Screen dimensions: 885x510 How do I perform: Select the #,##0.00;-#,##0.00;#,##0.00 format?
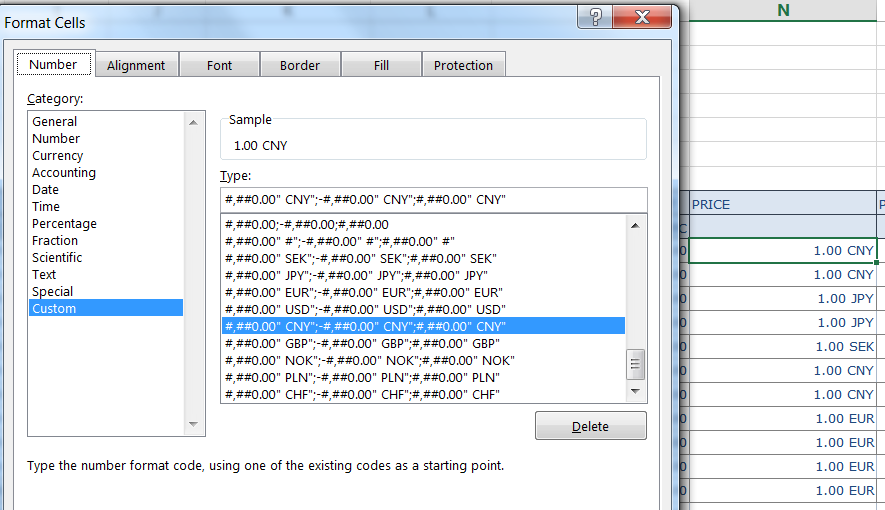pyautogui.click(x=423, y=225)
